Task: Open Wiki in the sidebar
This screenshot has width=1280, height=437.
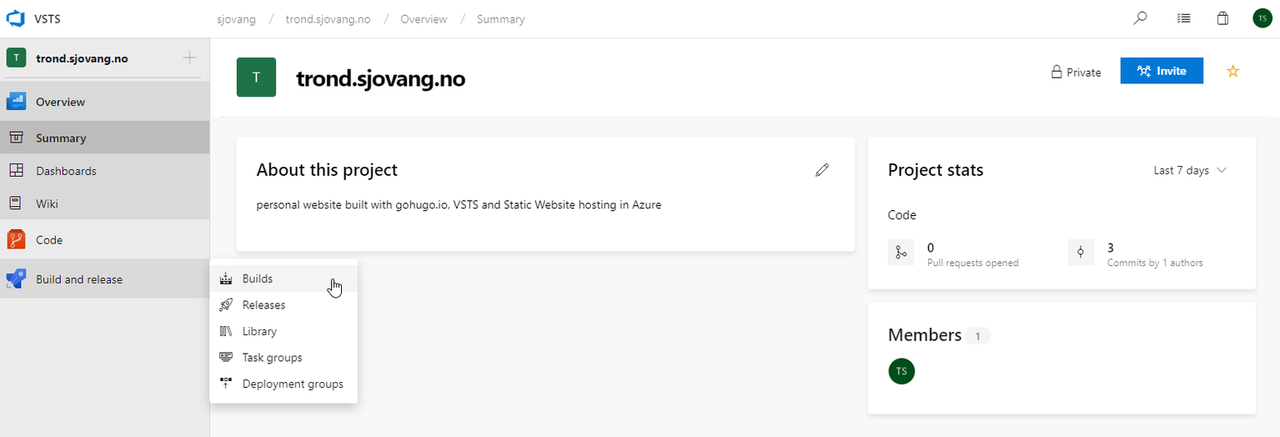Action: point(105,204)
